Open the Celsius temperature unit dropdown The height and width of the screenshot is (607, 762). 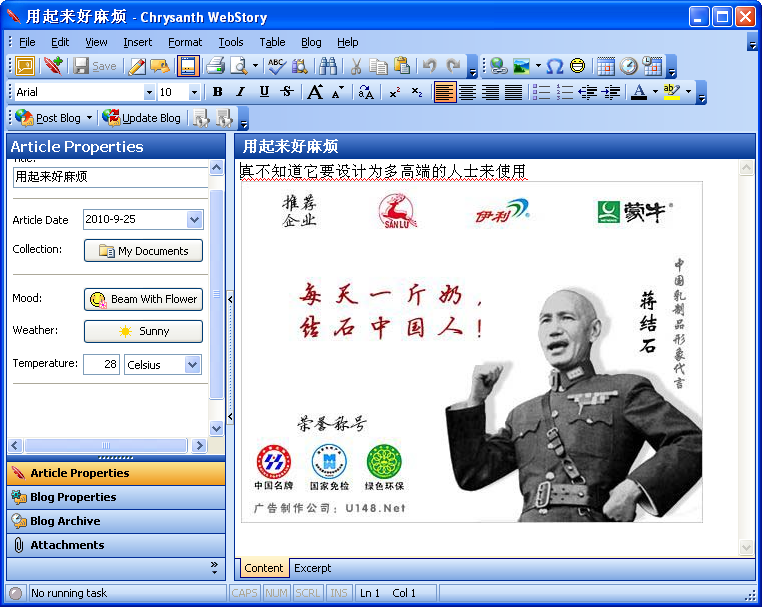[x=193, y=365]
